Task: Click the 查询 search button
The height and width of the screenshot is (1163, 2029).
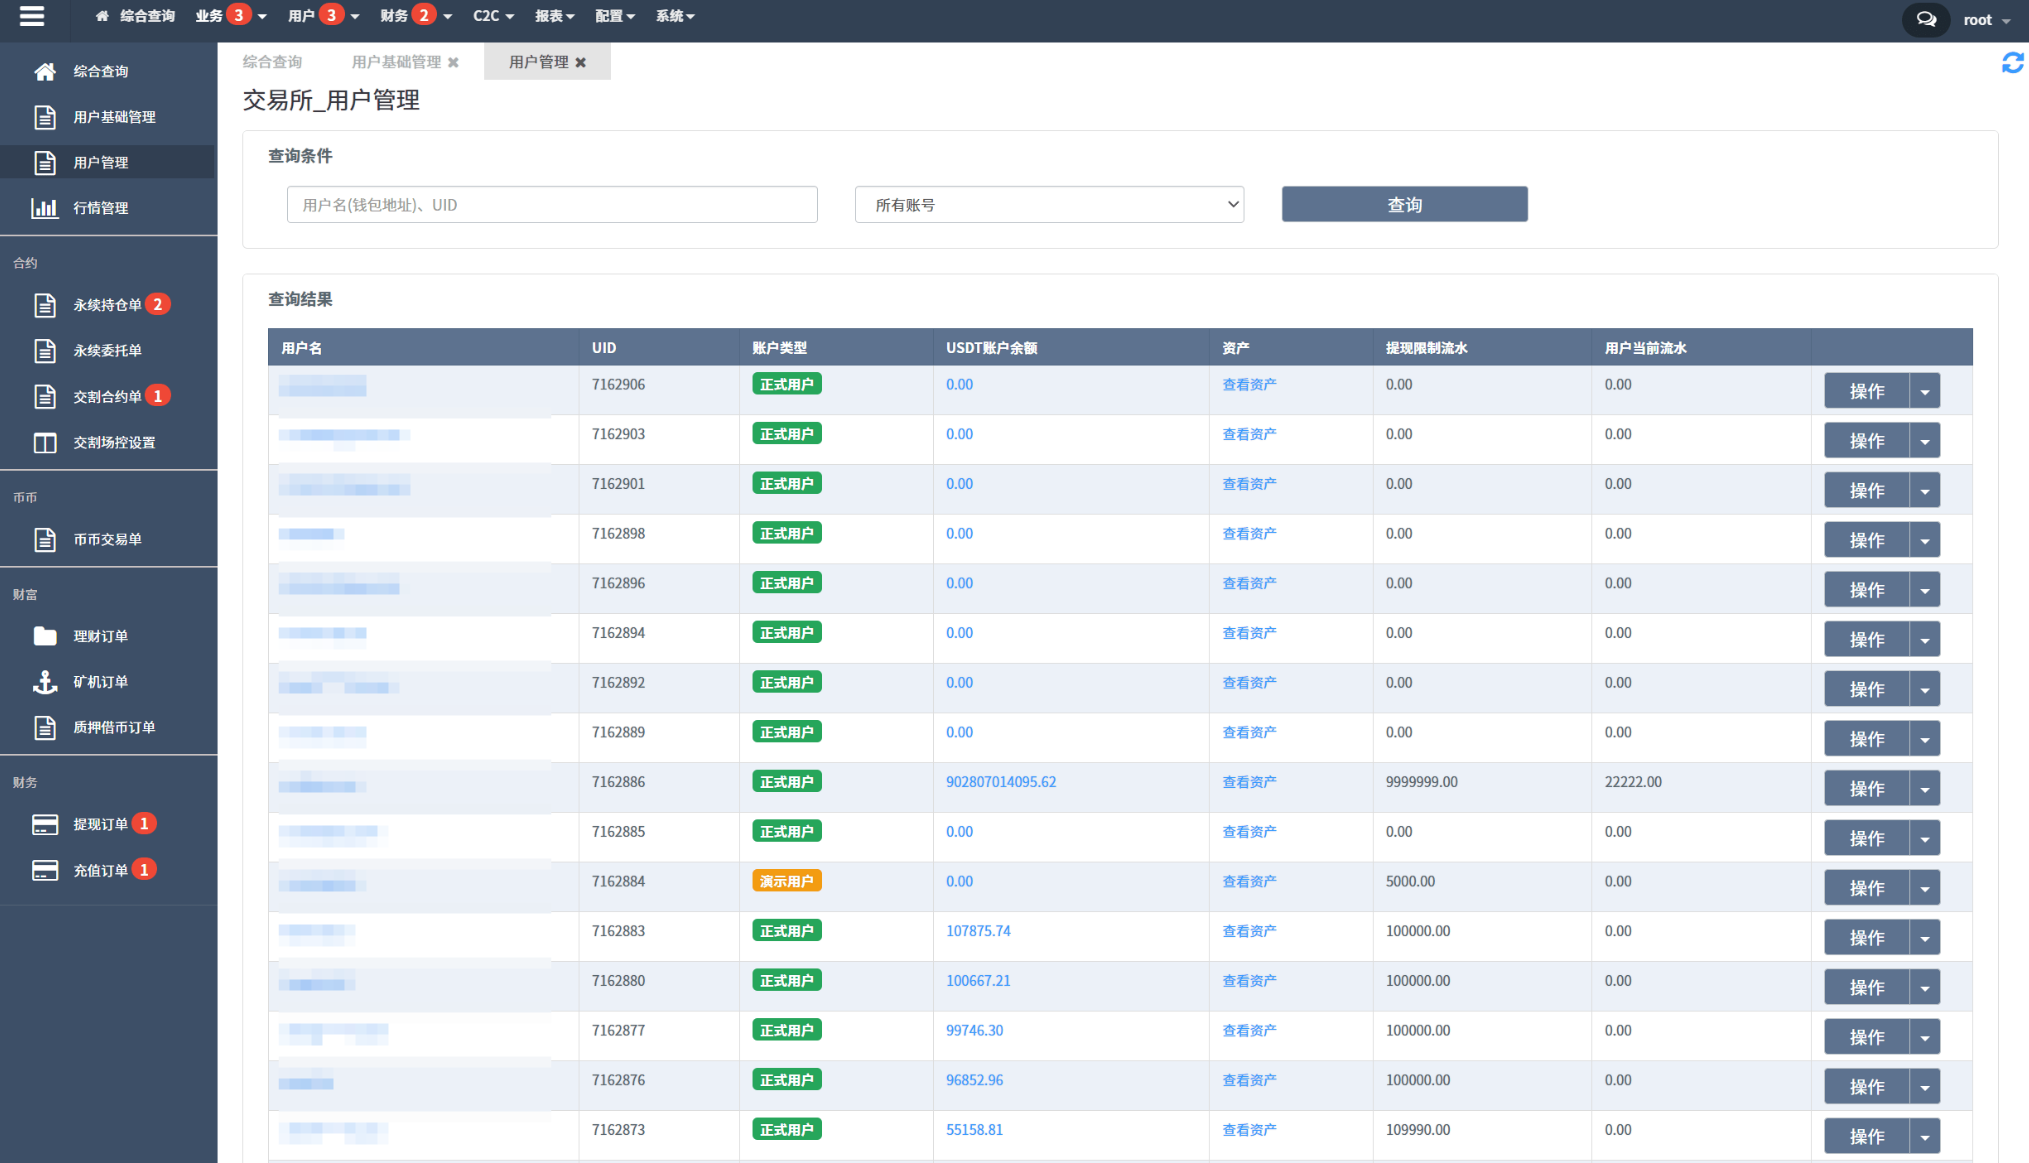Action: 1404,204
